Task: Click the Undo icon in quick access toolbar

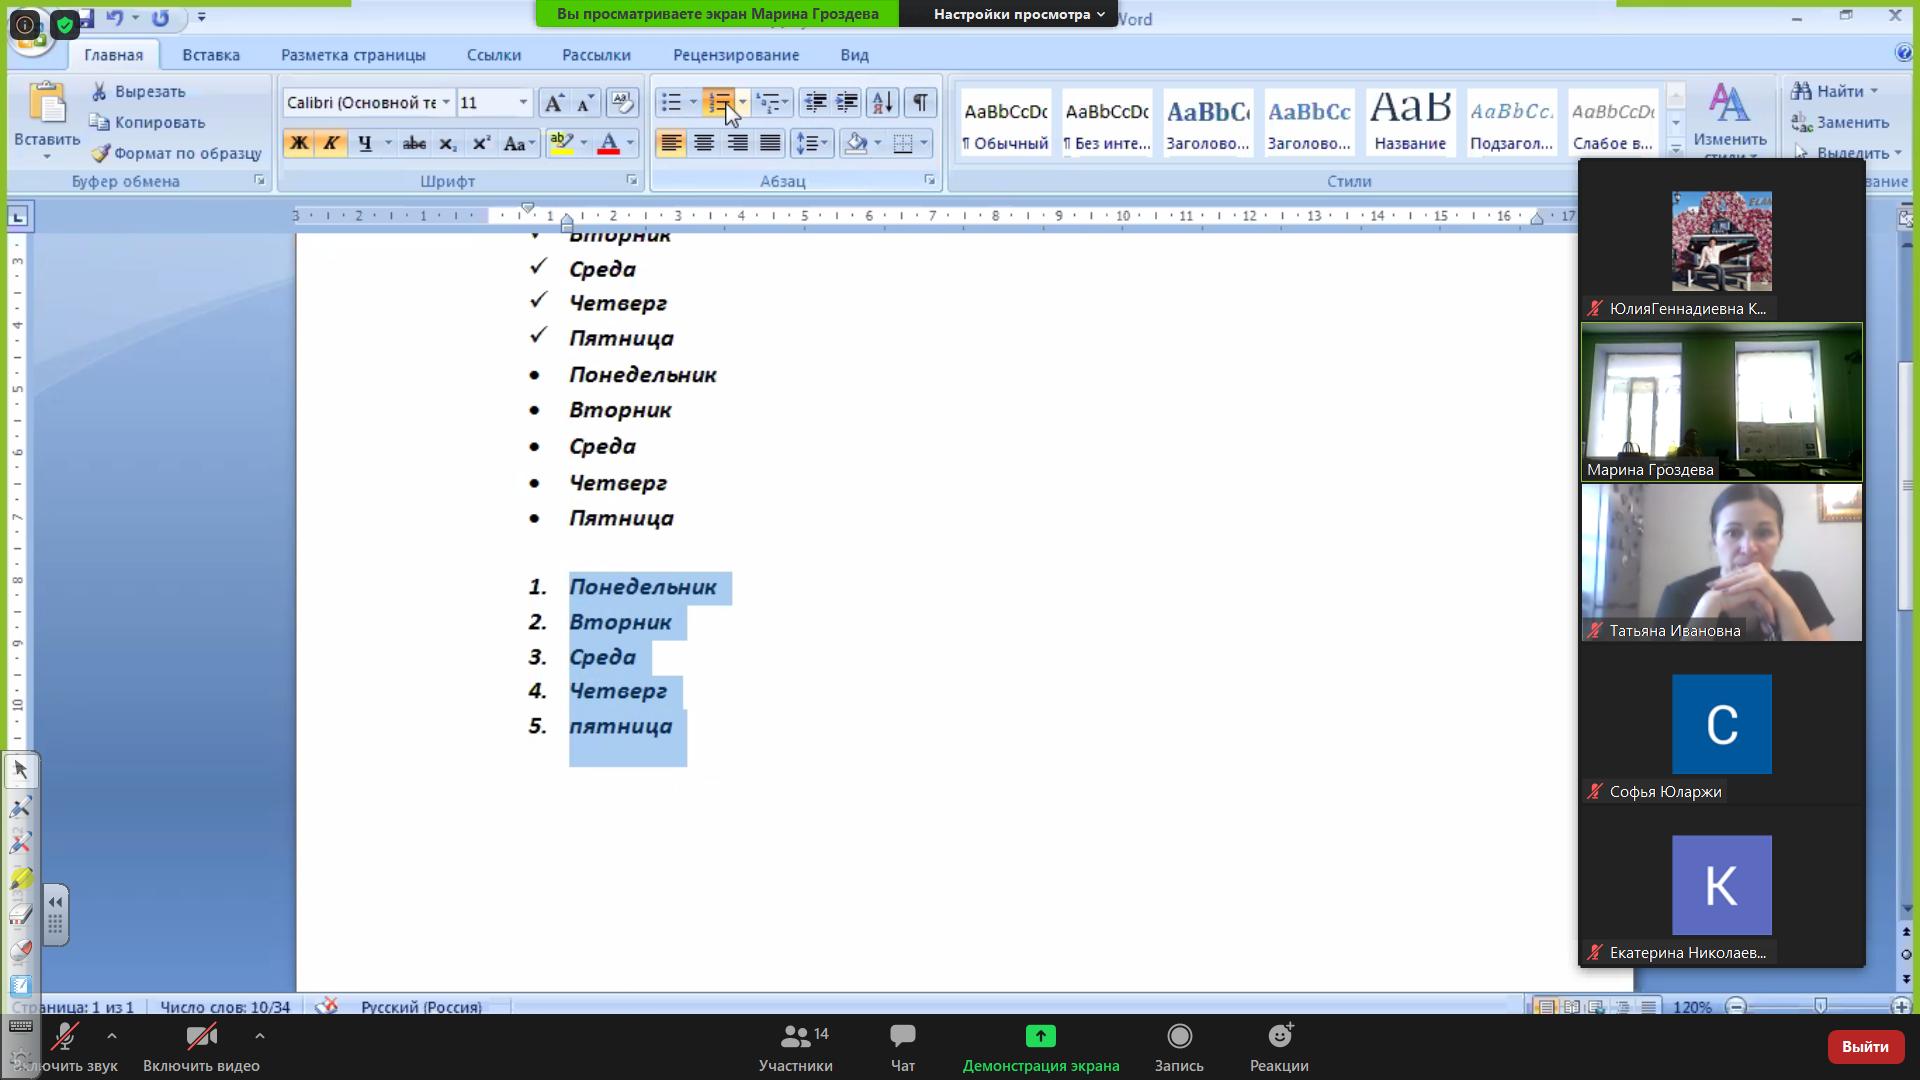Action: click(115, 18)
